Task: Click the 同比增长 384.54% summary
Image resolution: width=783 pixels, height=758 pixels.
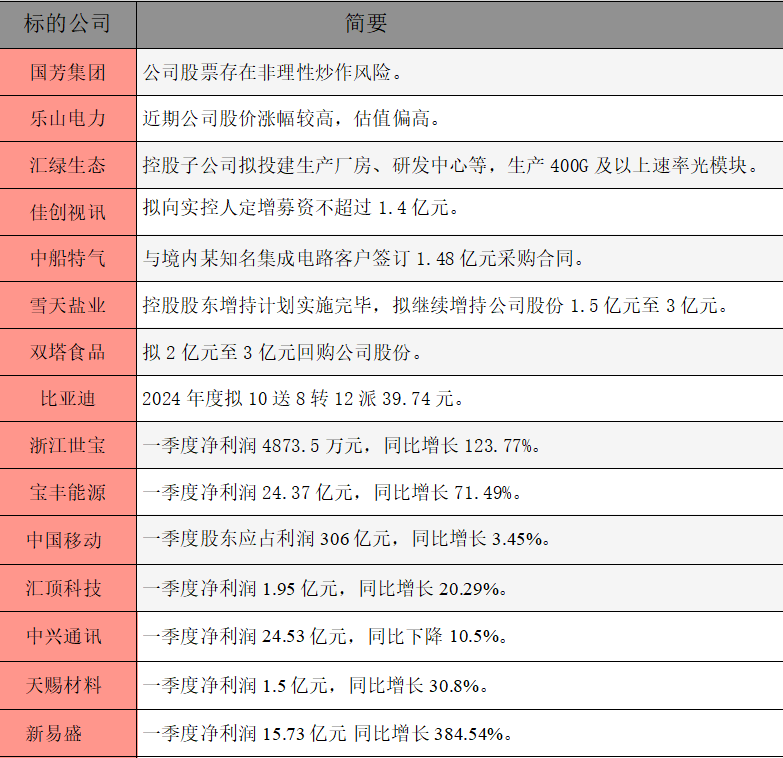Action: click(x=328, y=734)
